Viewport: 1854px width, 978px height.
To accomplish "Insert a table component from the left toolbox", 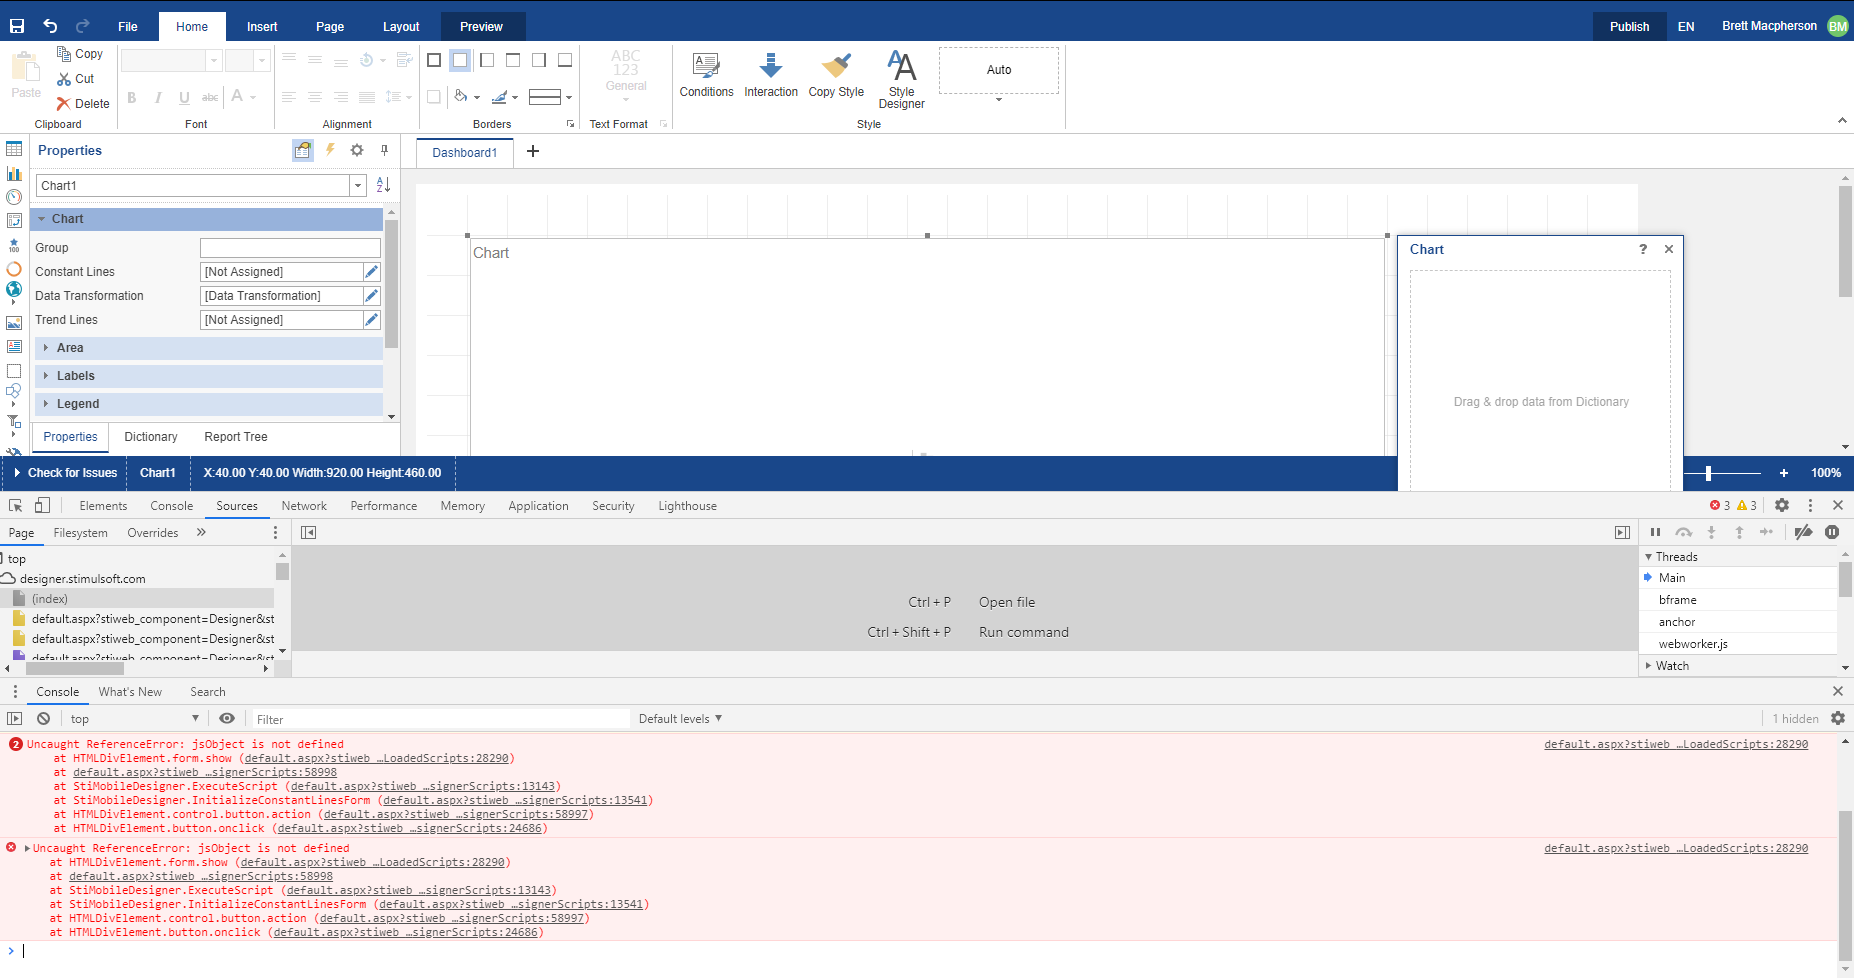I will [x=14, y=149].
